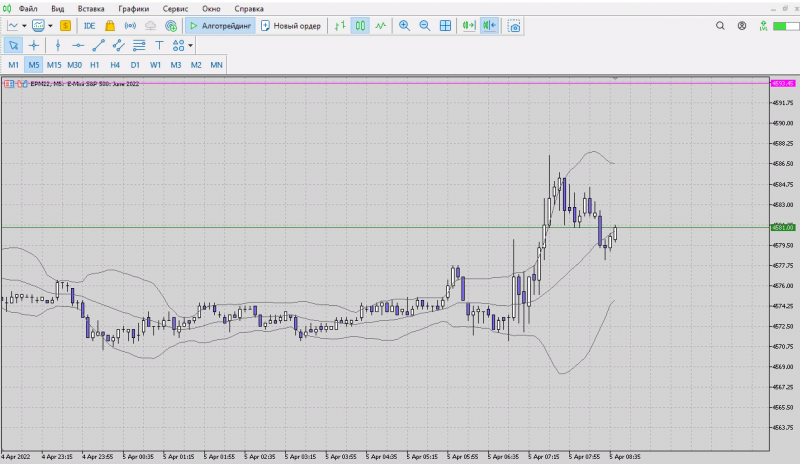Viewport: 800px width, 464px height.
Task: Open the VPS cloud icon
Action: pos(151,26)
